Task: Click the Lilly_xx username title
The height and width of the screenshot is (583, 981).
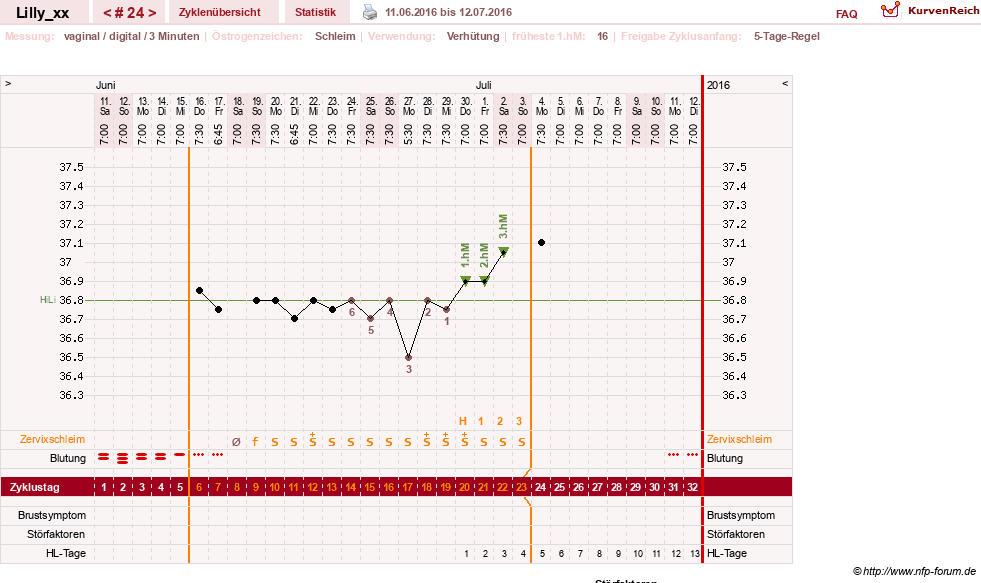Action: [x=43, y=13]
